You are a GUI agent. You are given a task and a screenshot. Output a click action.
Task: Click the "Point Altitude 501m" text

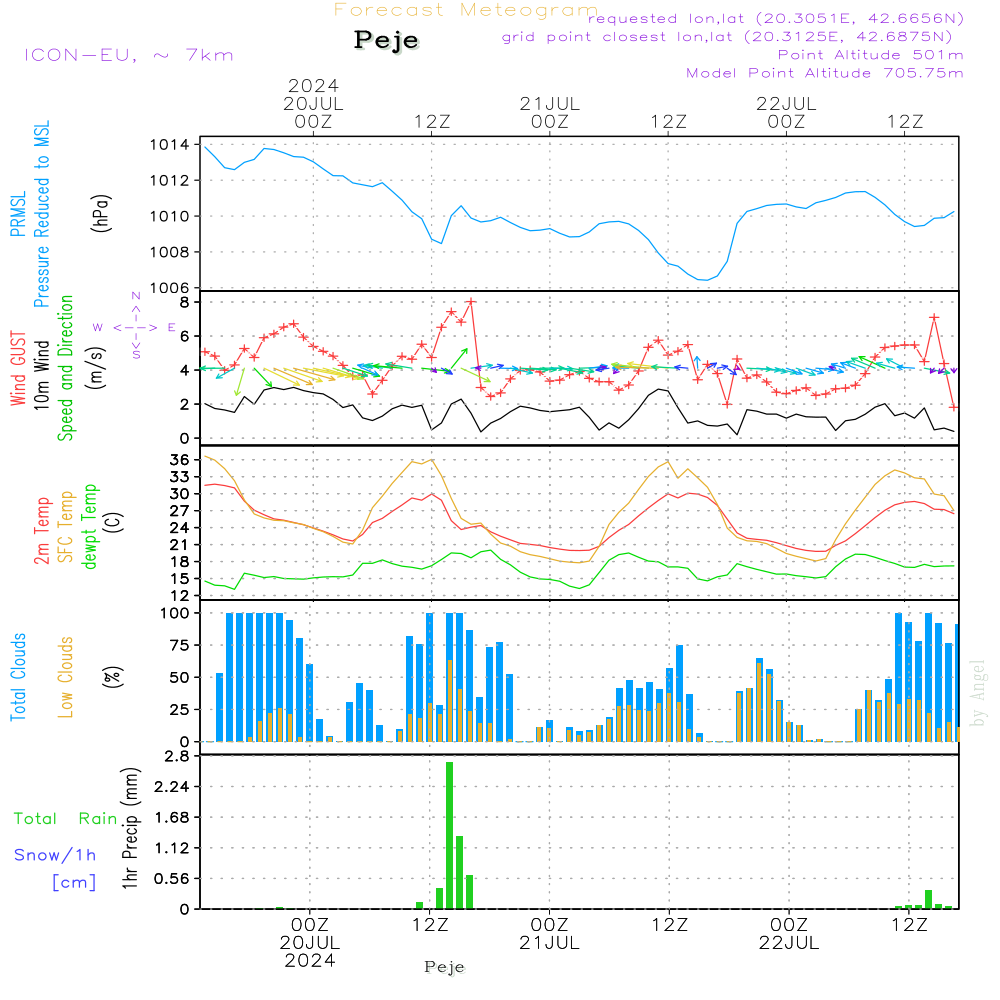[871, 55]
